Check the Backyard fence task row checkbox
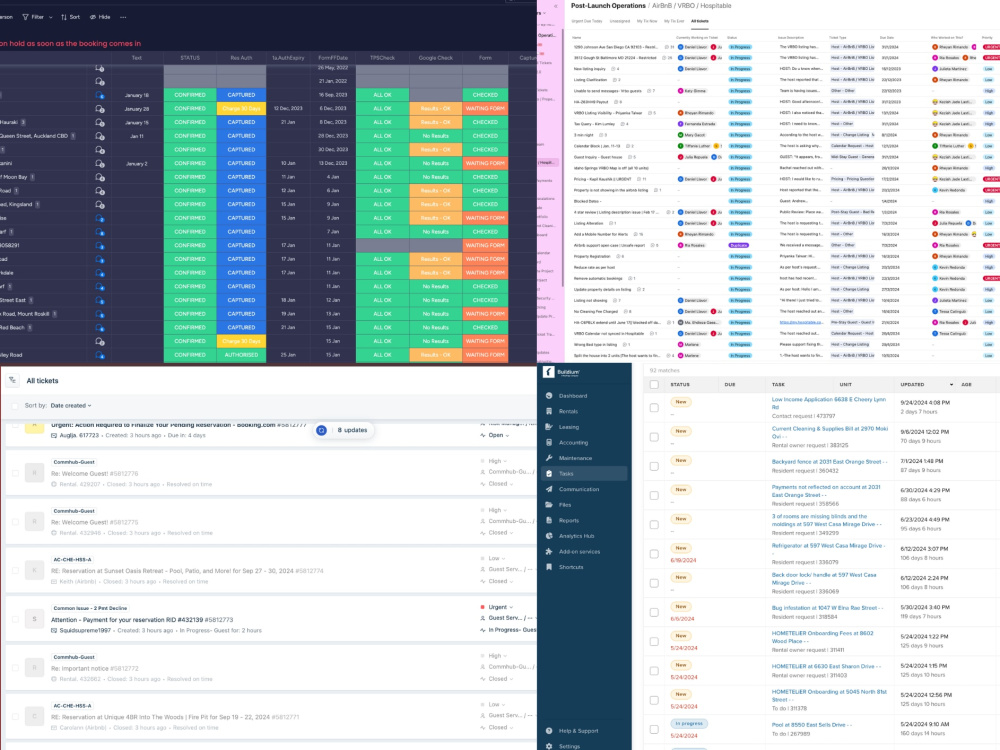The height and width of the screenshot is (750, 1000). coord(654,466)
